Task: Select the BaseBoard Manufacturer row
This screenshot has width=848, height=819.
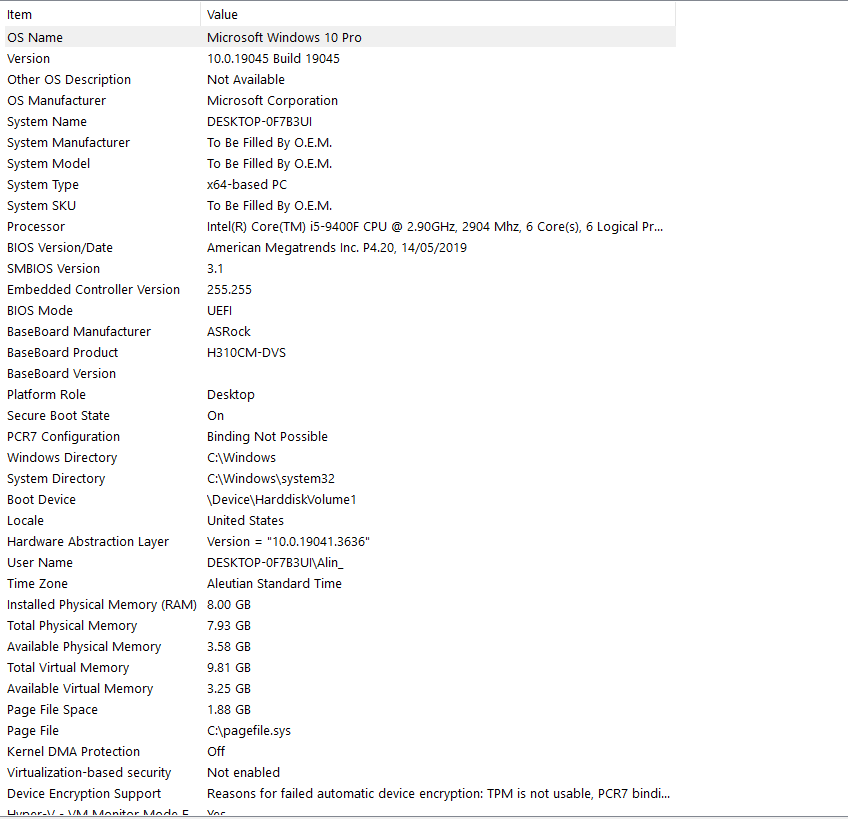Action: pos(340,332)
